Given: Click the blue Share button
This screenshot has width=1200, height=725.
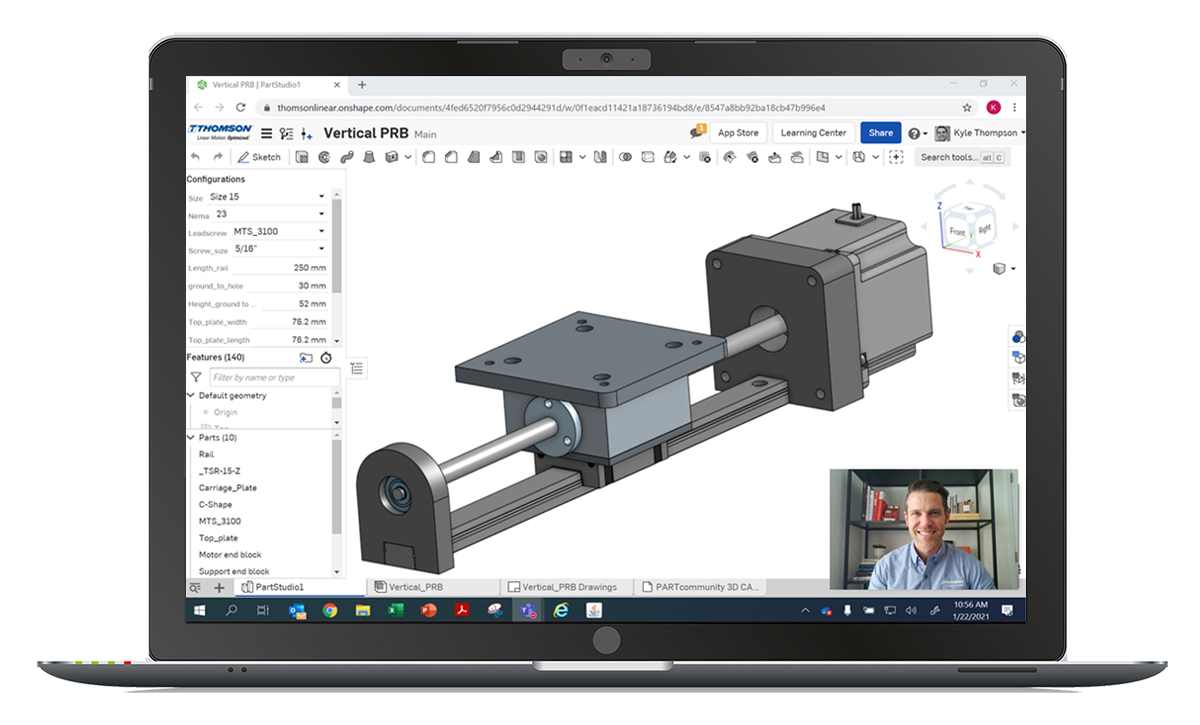Looking at the screenshot, I should tap(880, 133).
